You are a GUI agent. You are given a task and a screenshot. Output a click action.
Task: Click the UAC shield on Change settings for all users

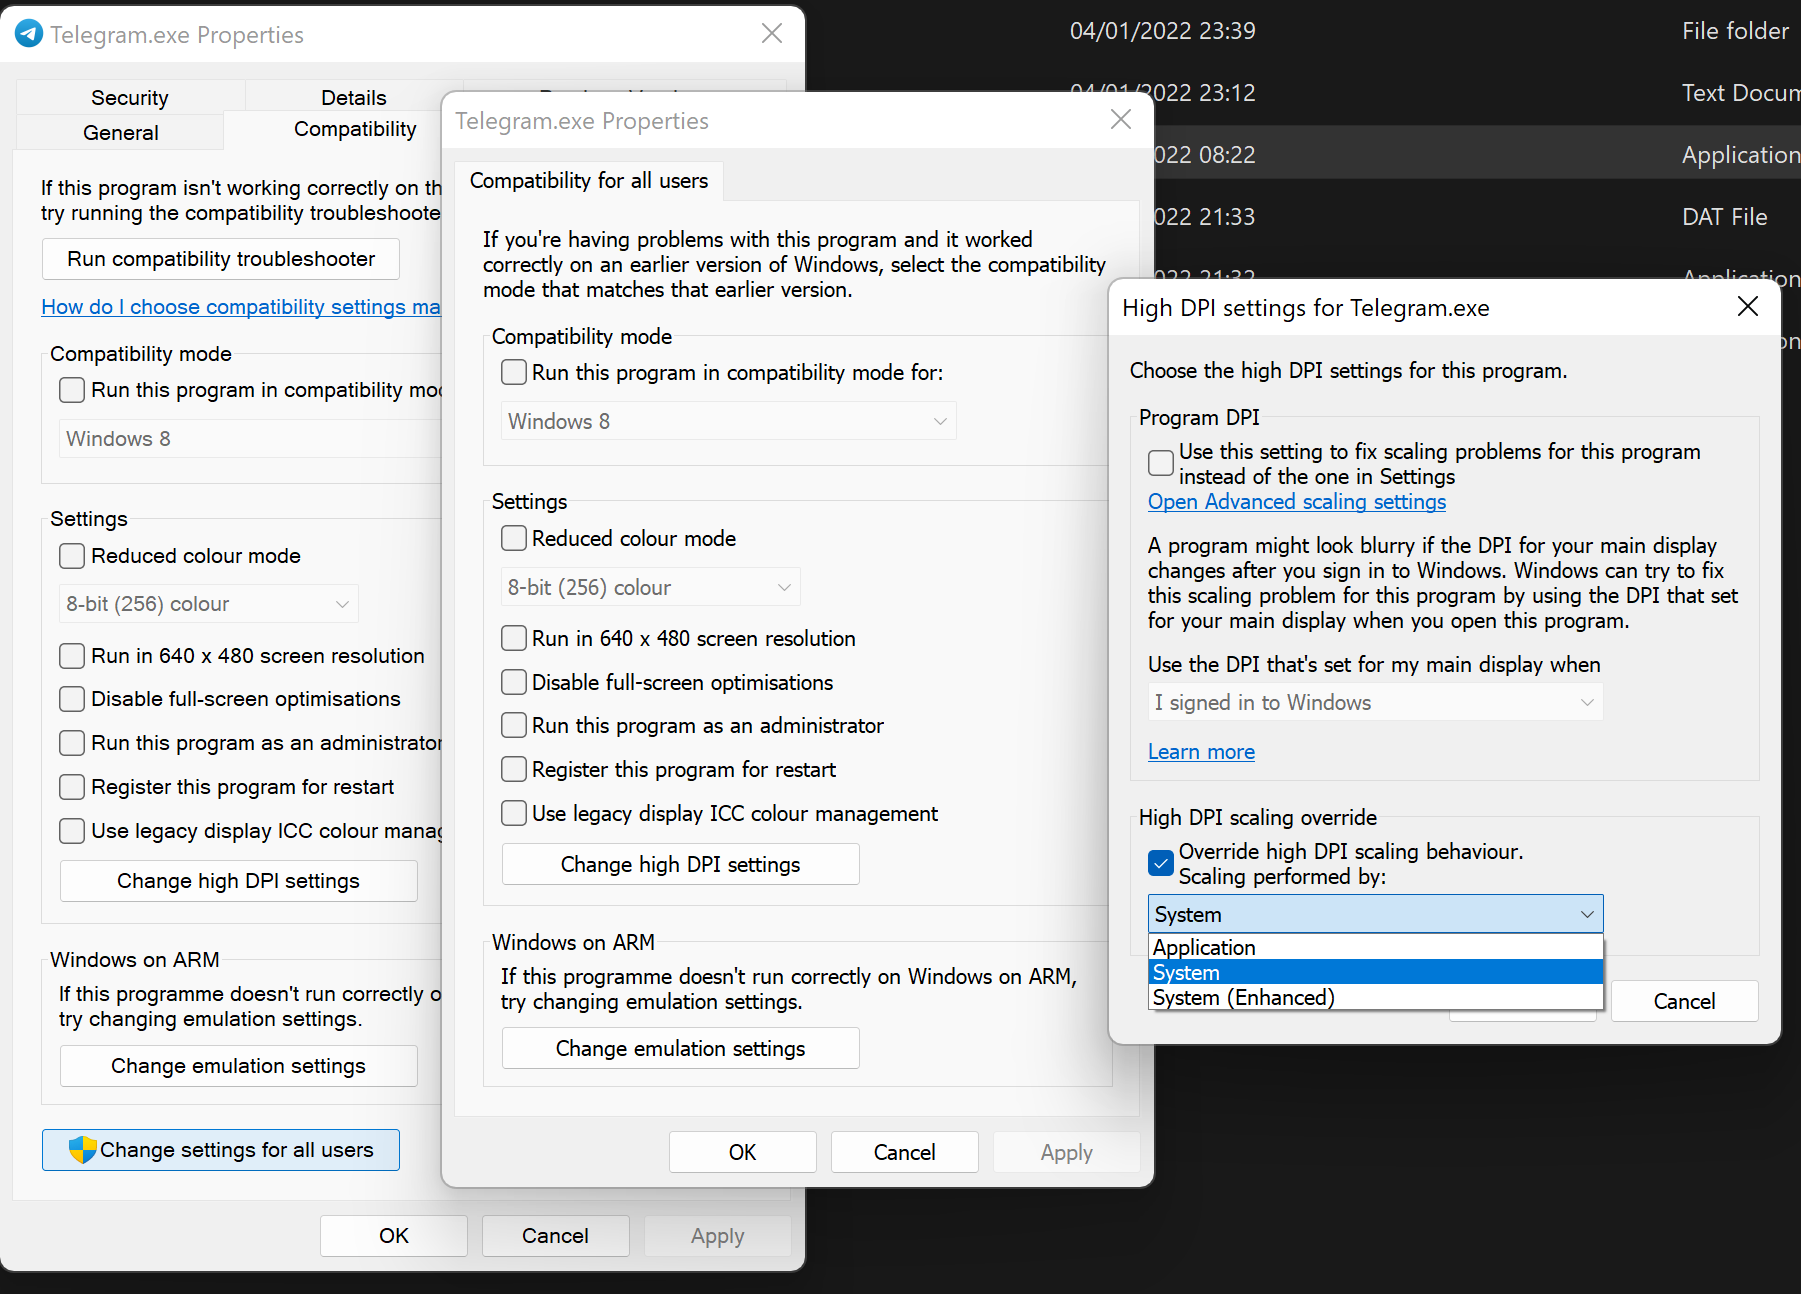point(83,1150)
